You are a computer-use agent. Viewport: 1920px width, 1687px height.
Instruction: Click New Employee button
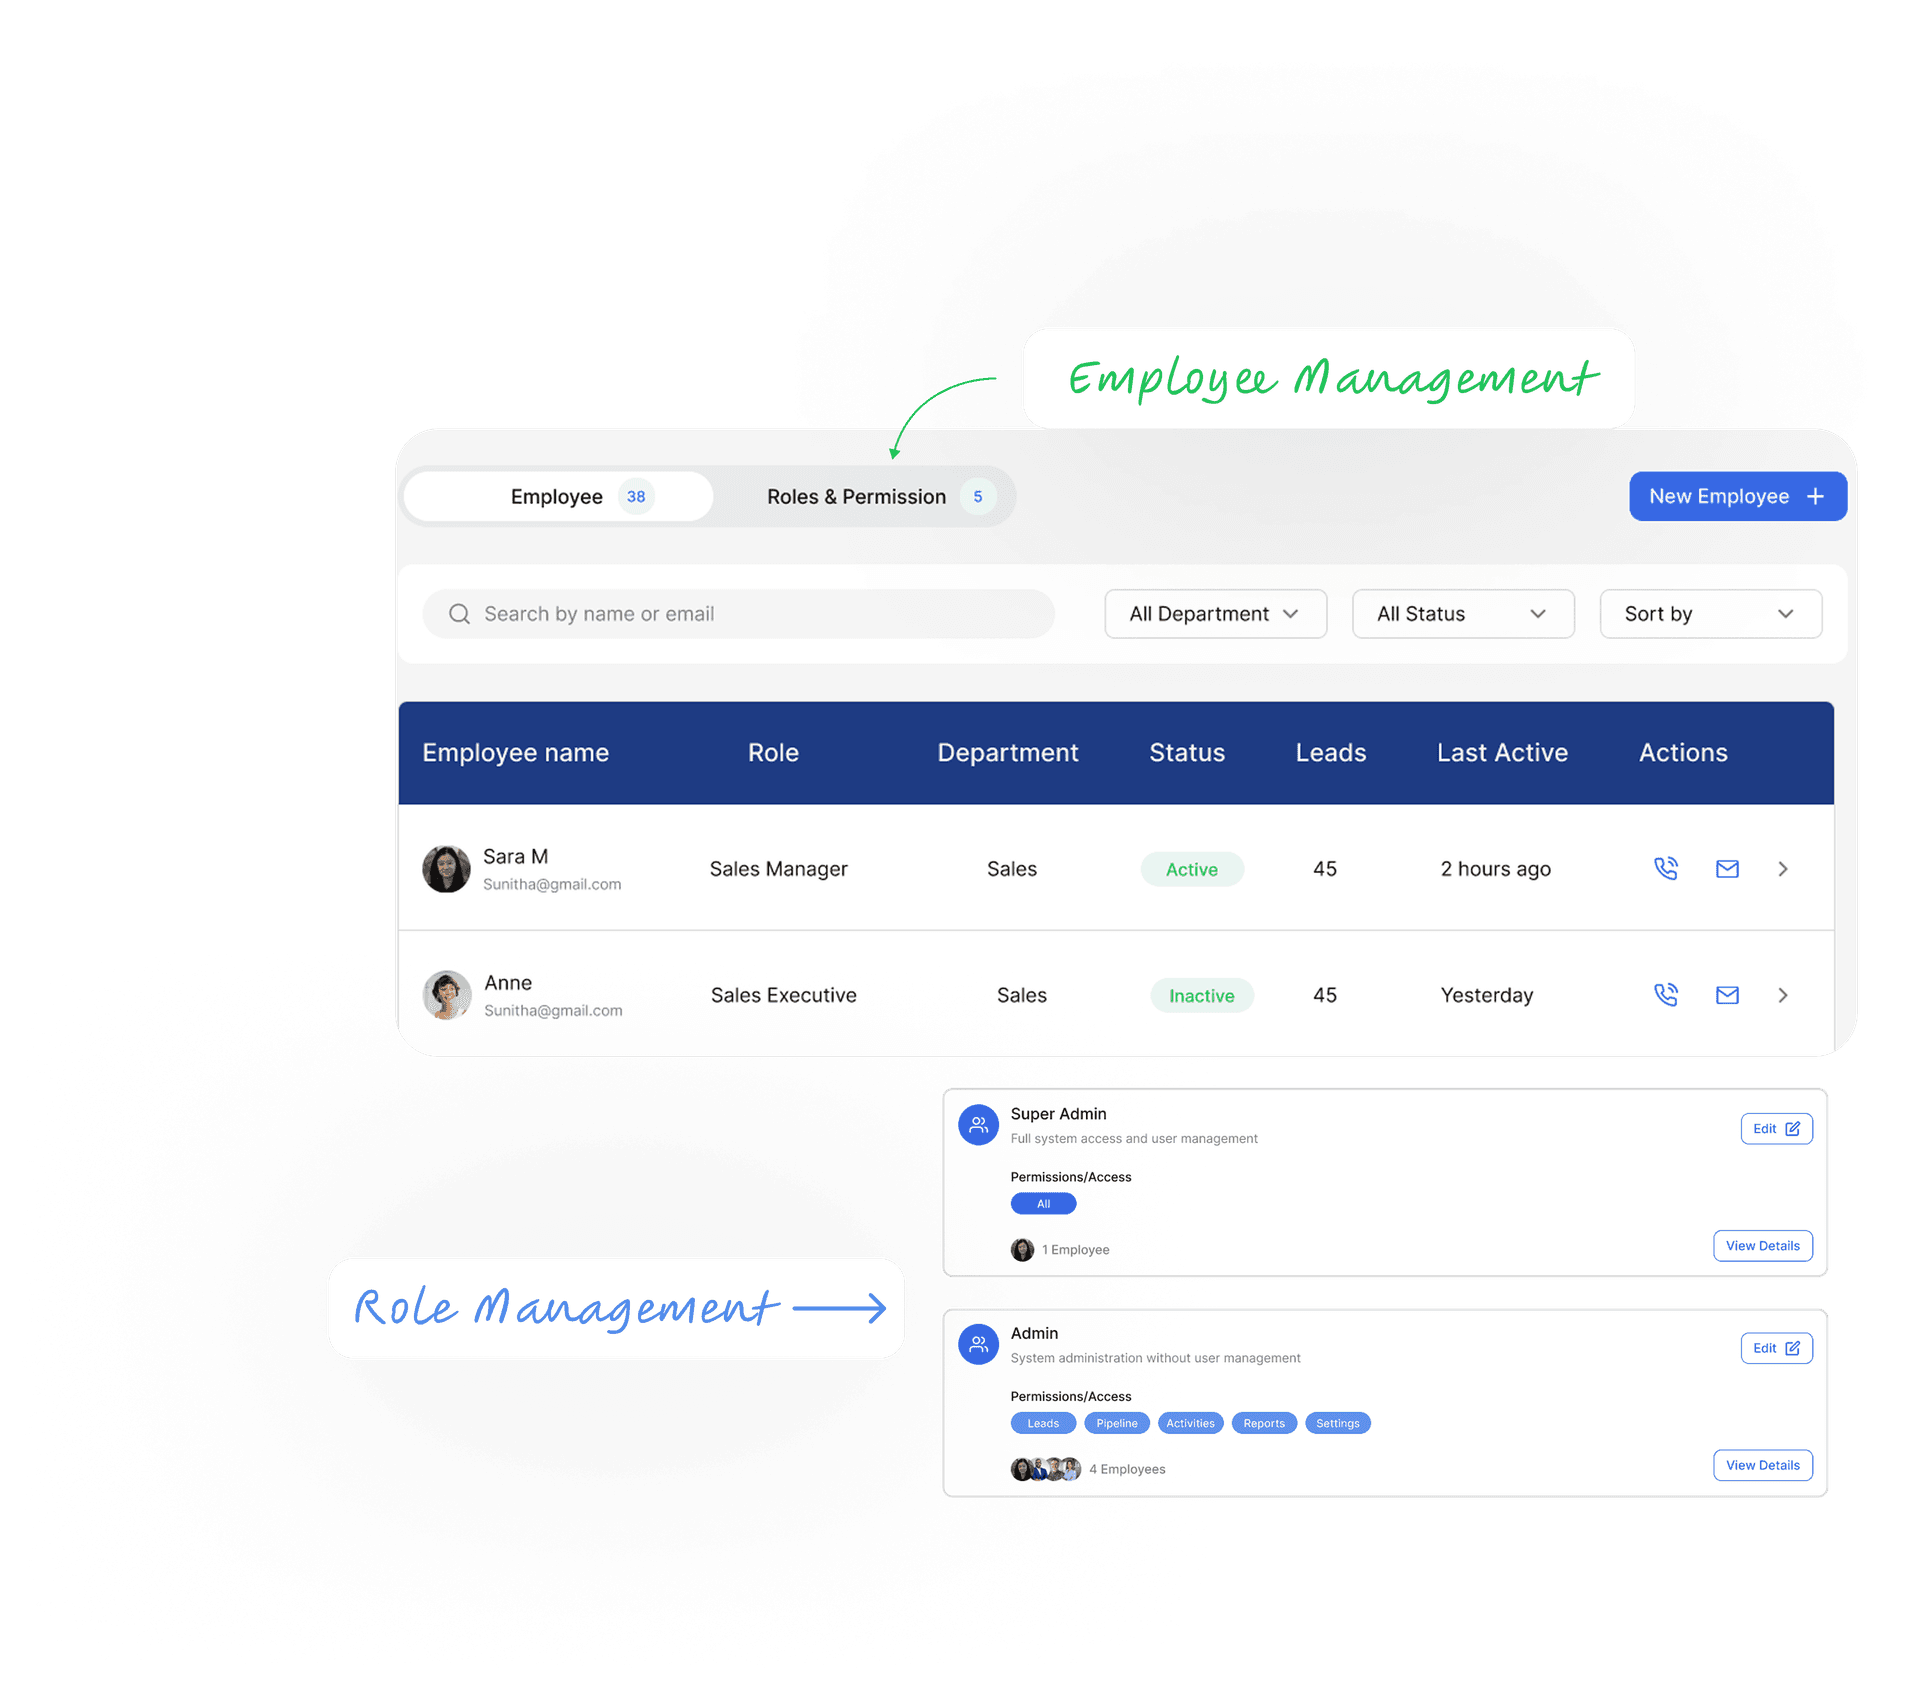(1737, 496)
